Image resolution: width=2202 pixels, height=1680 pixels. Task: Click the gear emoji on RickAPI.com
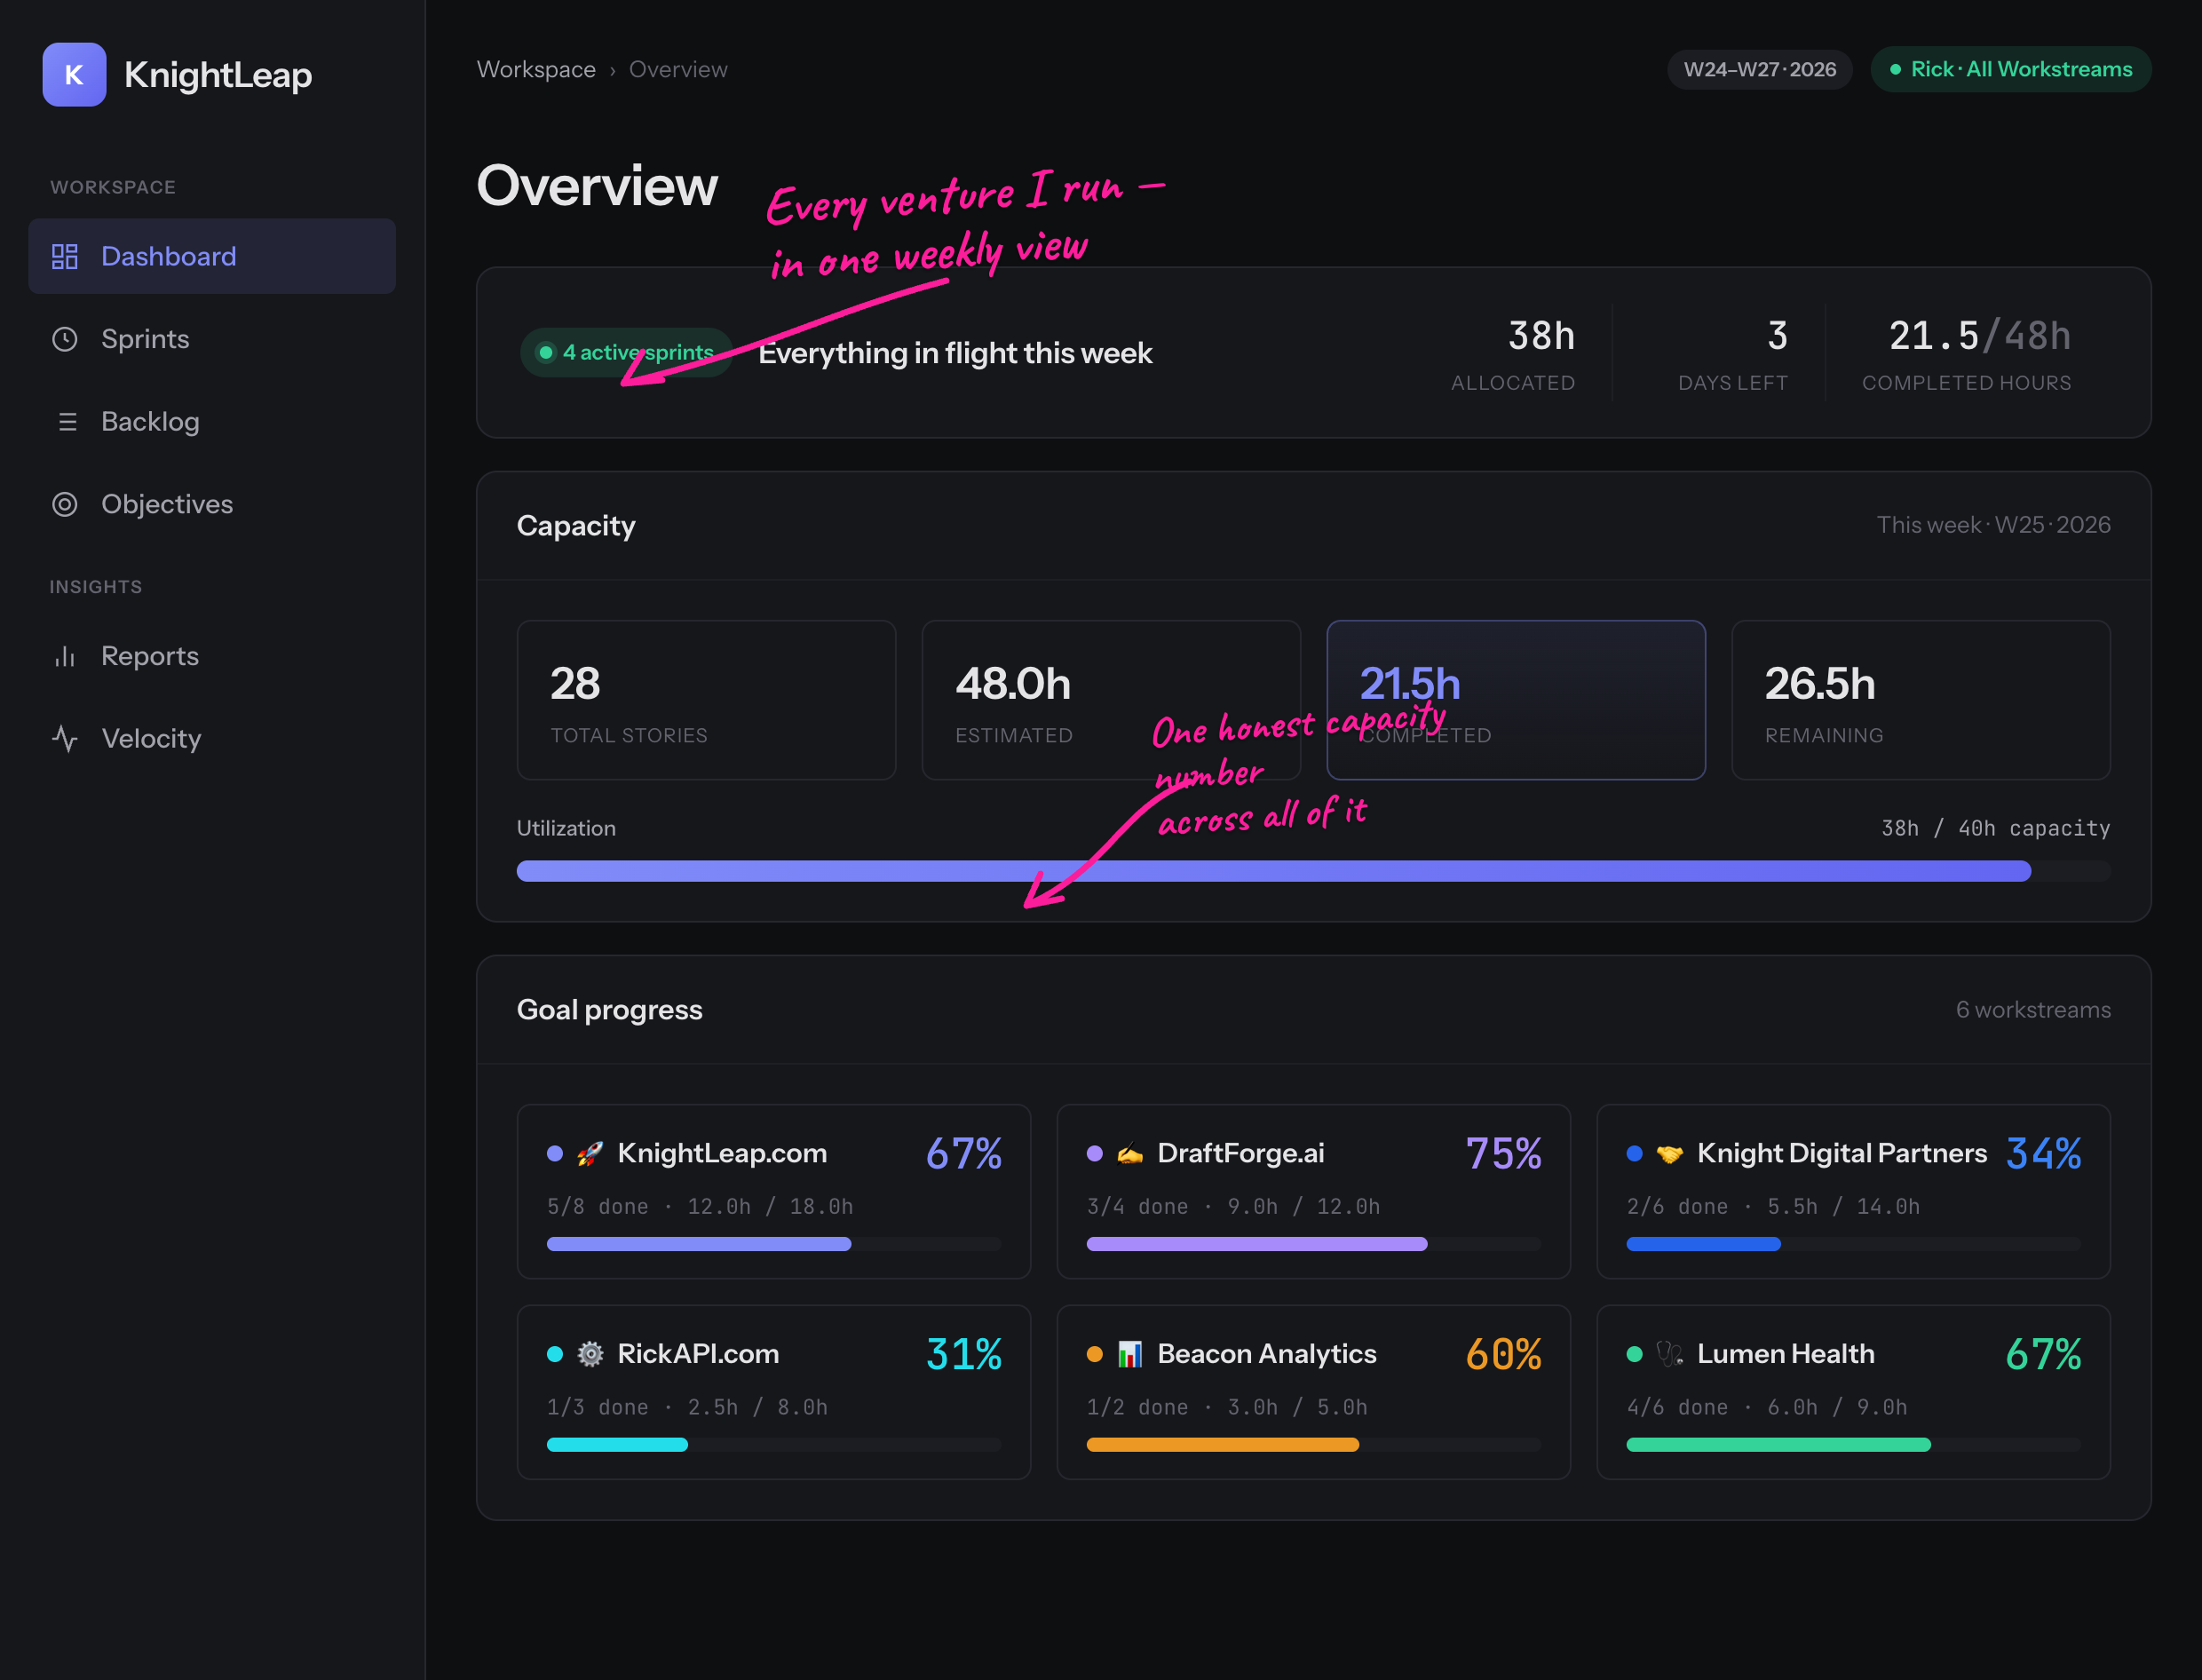coord(590,1354)
